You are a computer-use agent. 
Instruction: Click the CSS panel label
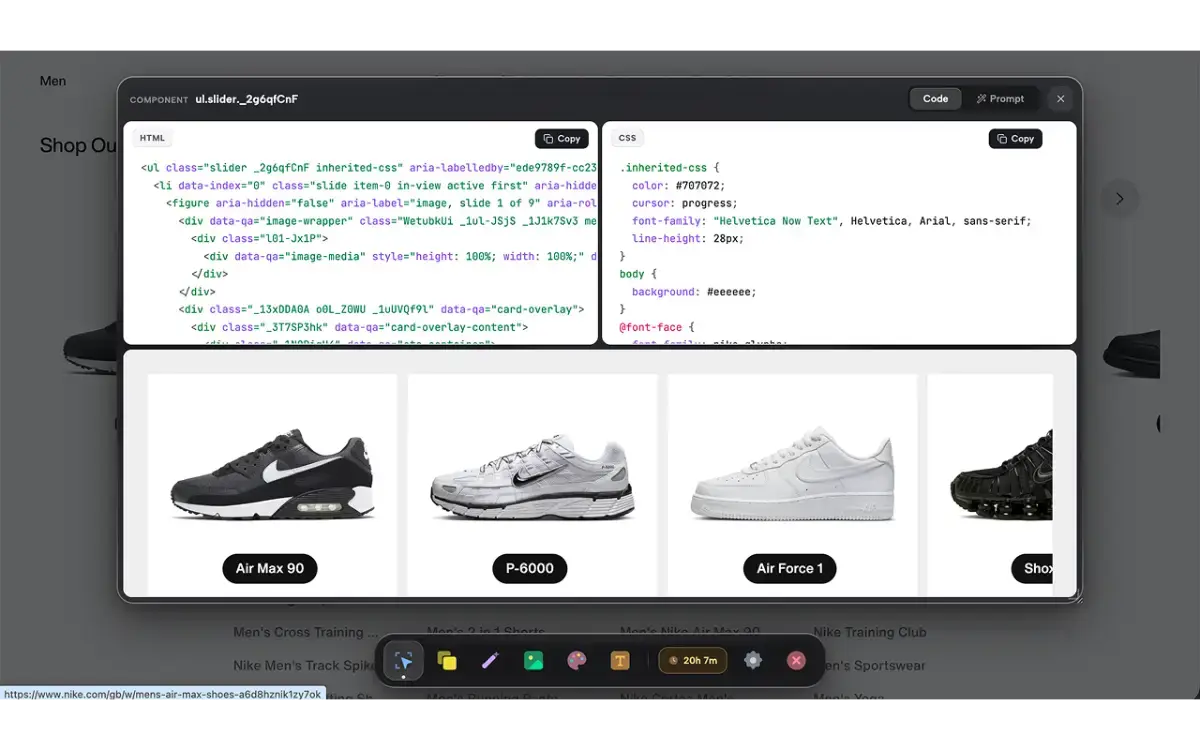[x=627, y=138]
